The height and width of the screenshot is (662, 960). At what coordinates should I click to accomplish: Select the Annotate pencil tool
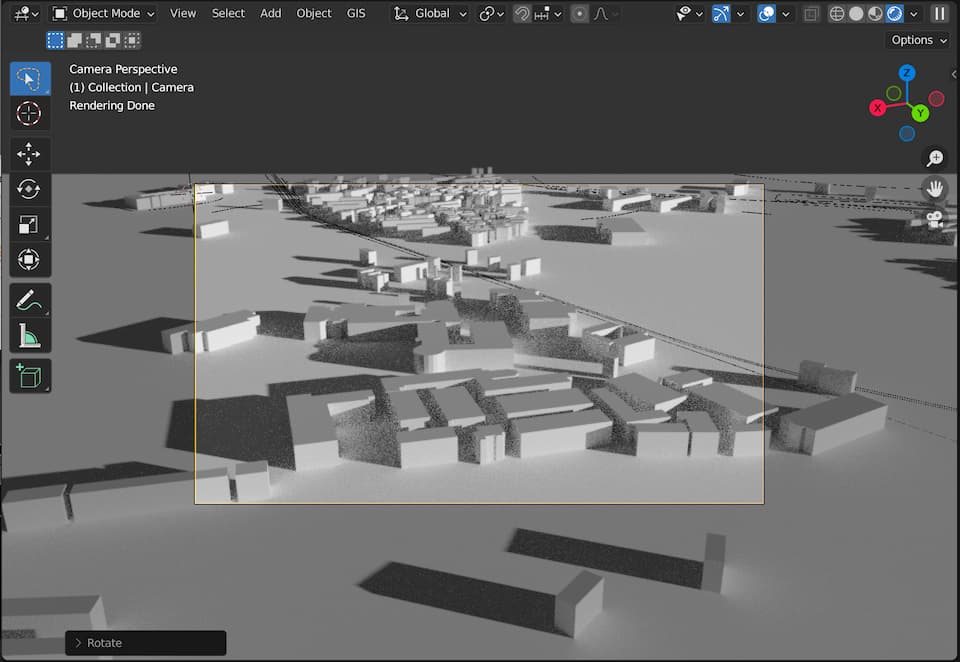[x=29, y=300]
